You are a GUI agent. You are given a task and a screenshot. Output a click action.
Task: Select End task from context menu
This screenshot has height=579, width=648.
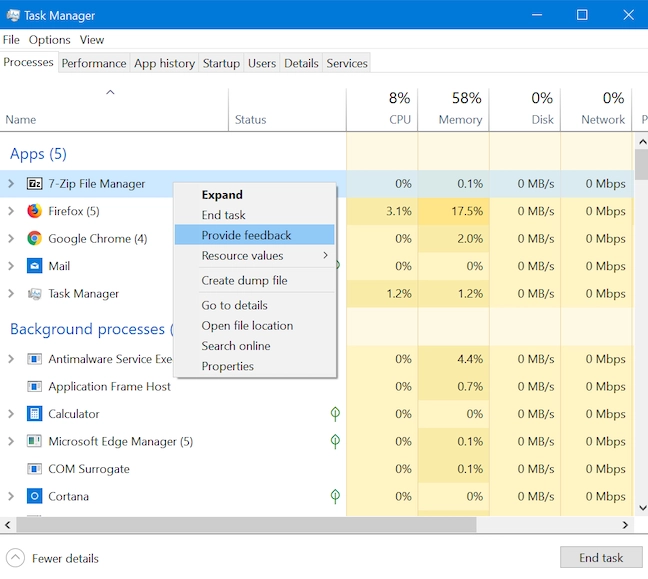point(255,215)
